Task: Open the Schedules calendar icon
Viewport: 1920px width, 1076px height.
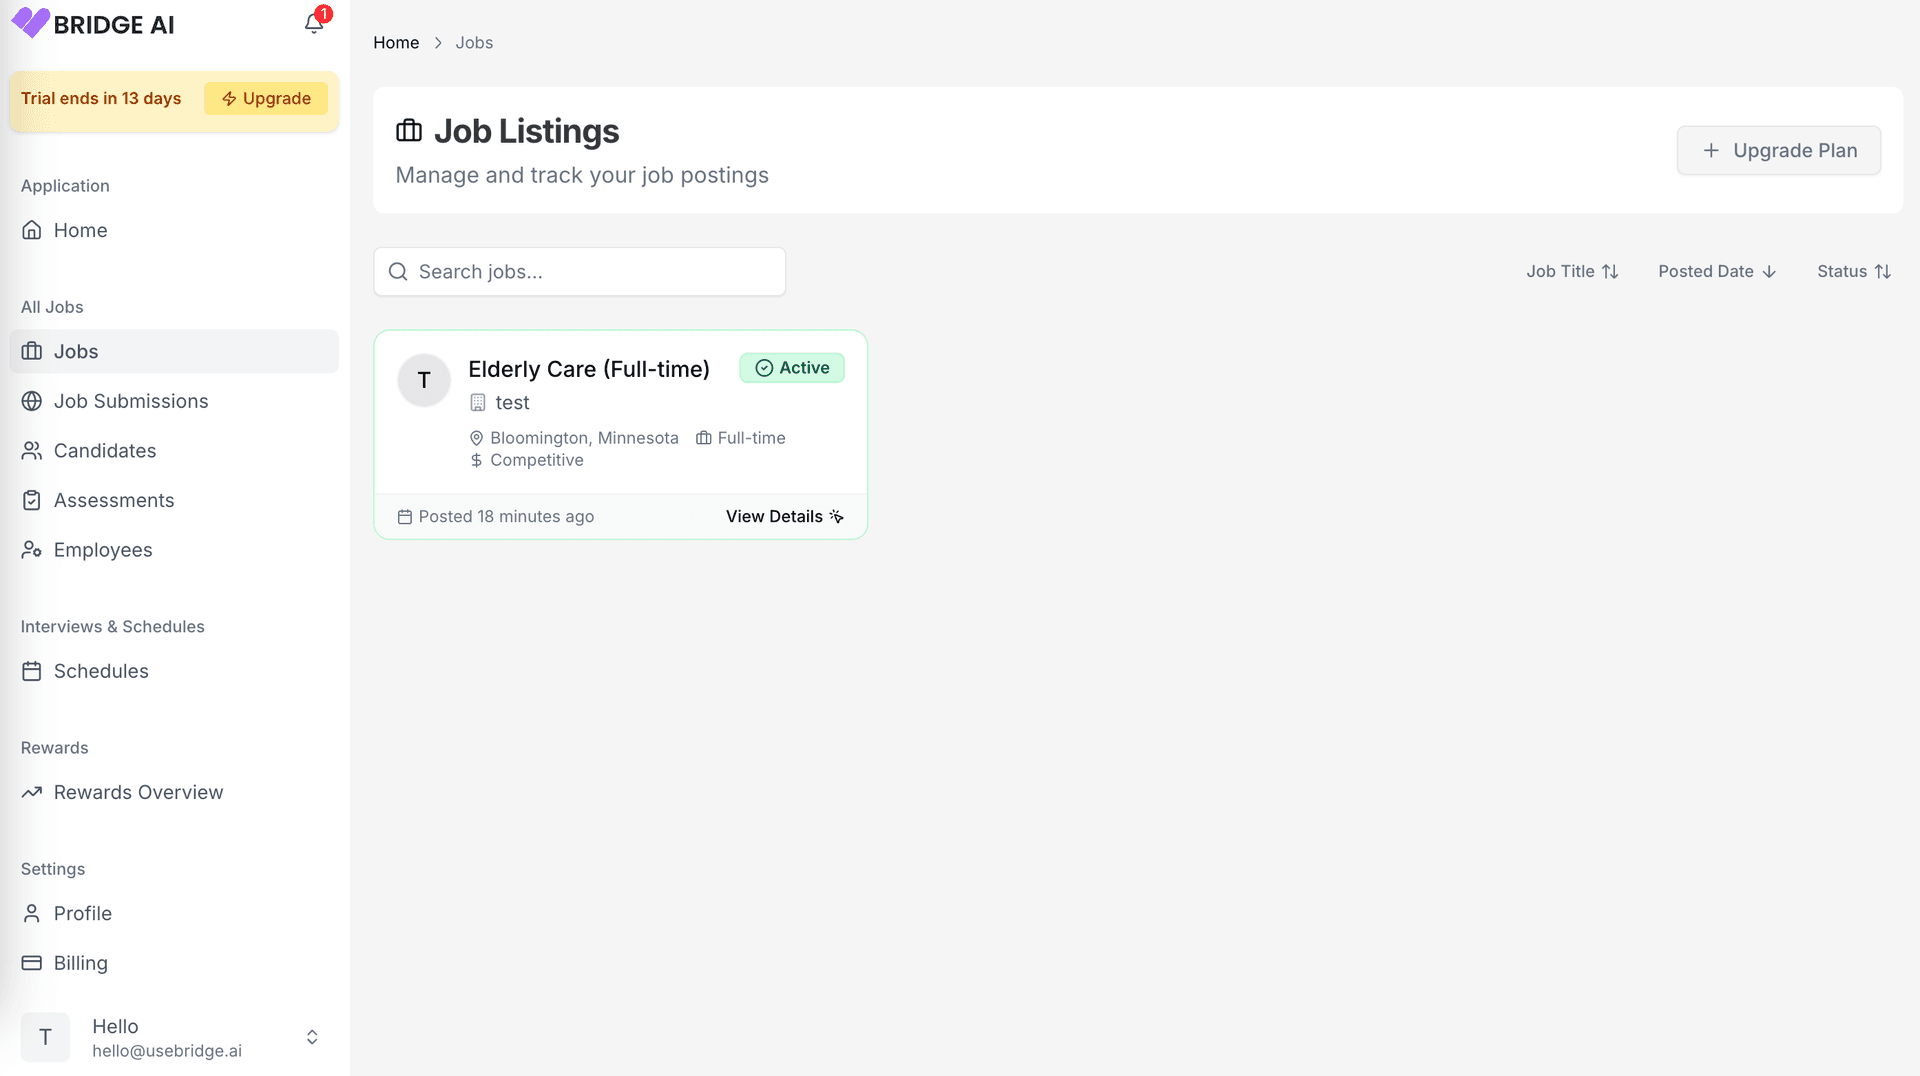Action: pyautogui.click(x=32, y=671)
